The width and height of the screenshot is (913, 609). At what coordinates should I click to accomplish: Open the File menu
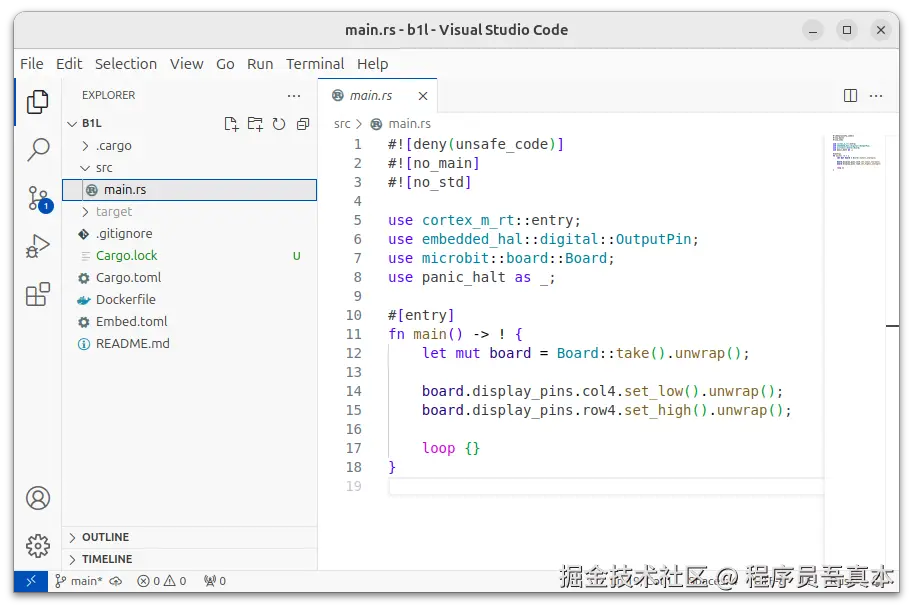[32, 63]
